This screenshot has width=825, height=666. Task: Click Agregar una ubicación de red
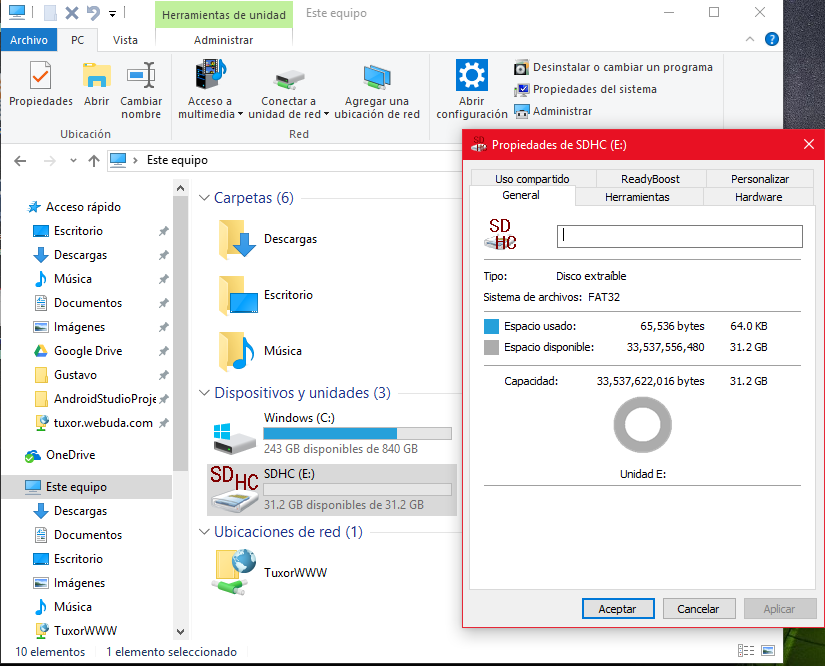(377, 90)
